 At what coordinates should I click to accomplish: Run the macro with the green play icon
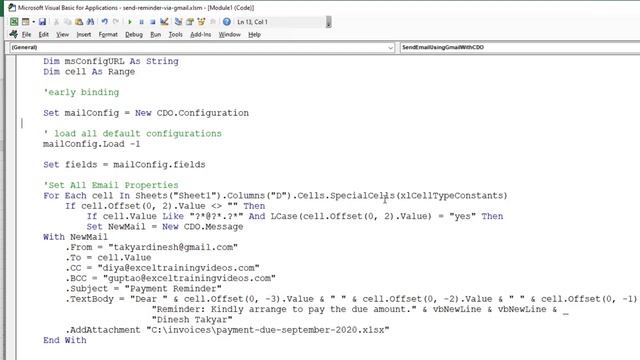click(x=130, y=22)
